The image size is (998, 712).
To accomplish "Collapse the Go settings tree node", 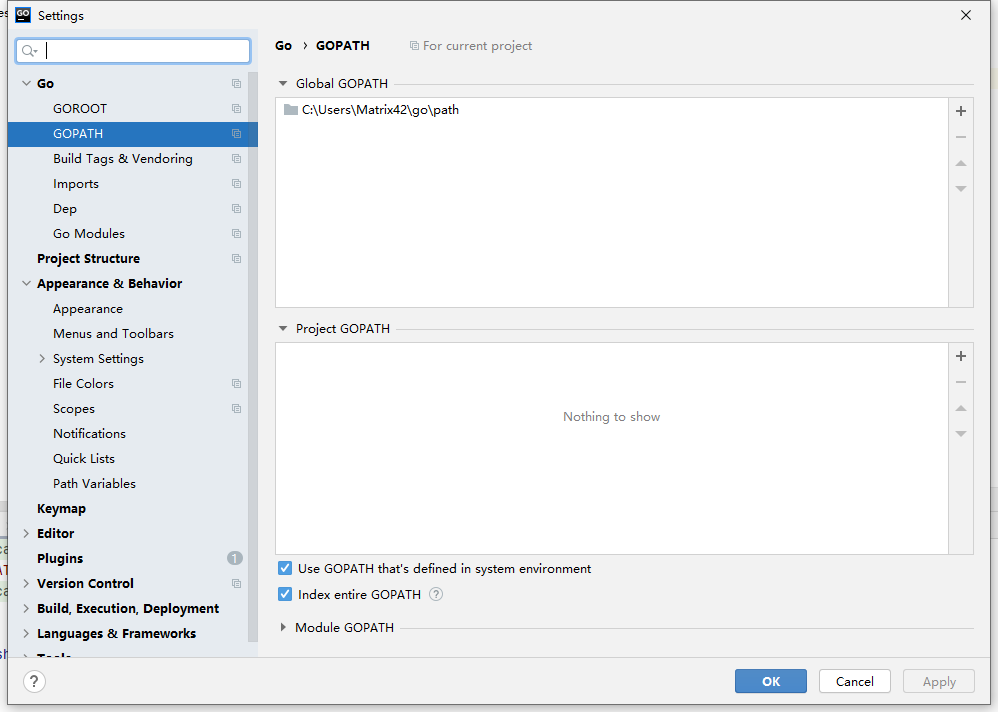I will click(26, 83).
